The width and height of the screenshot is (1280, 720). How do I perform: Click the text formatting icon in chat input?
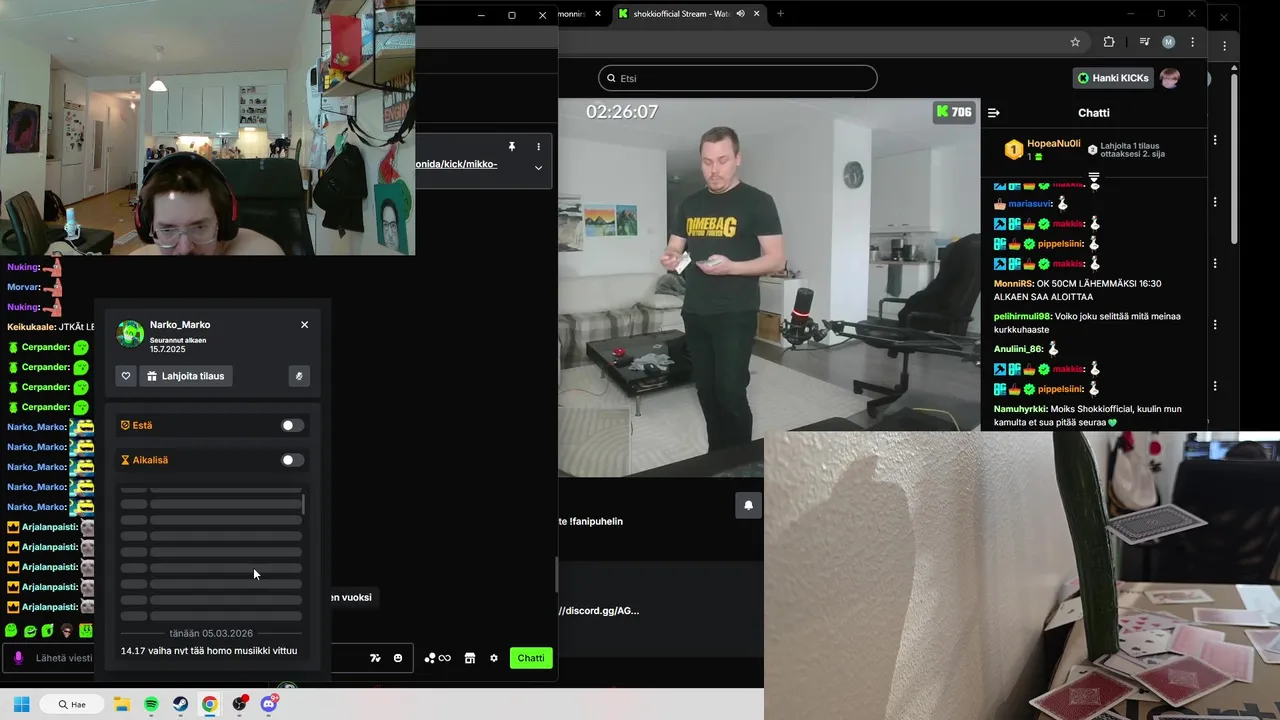click(375, 658)
